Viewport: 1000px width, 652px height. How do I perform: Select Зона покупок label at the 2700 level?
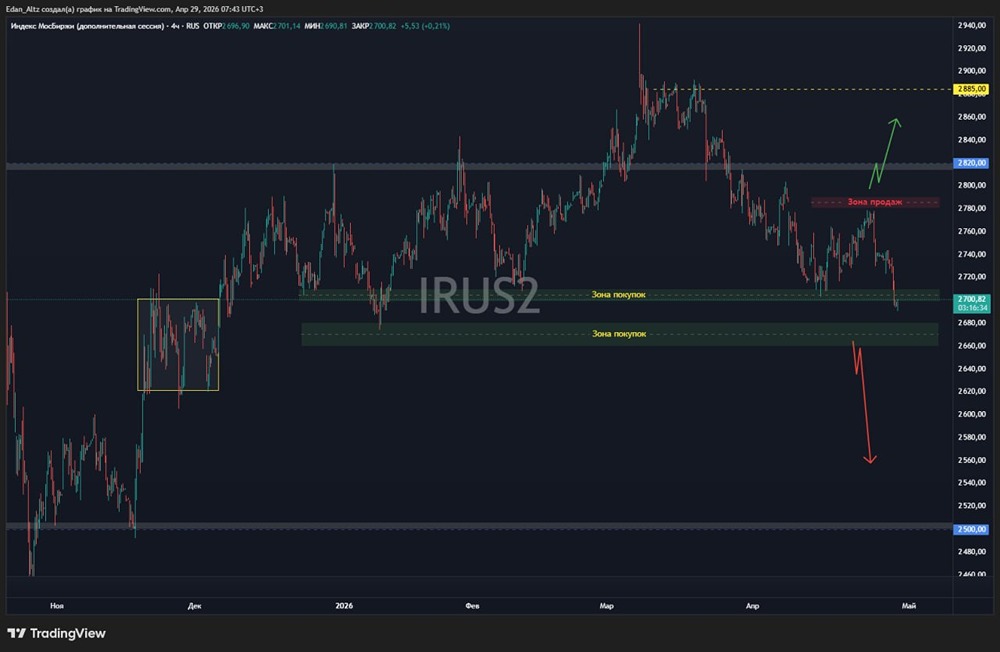tap(619, 295)
